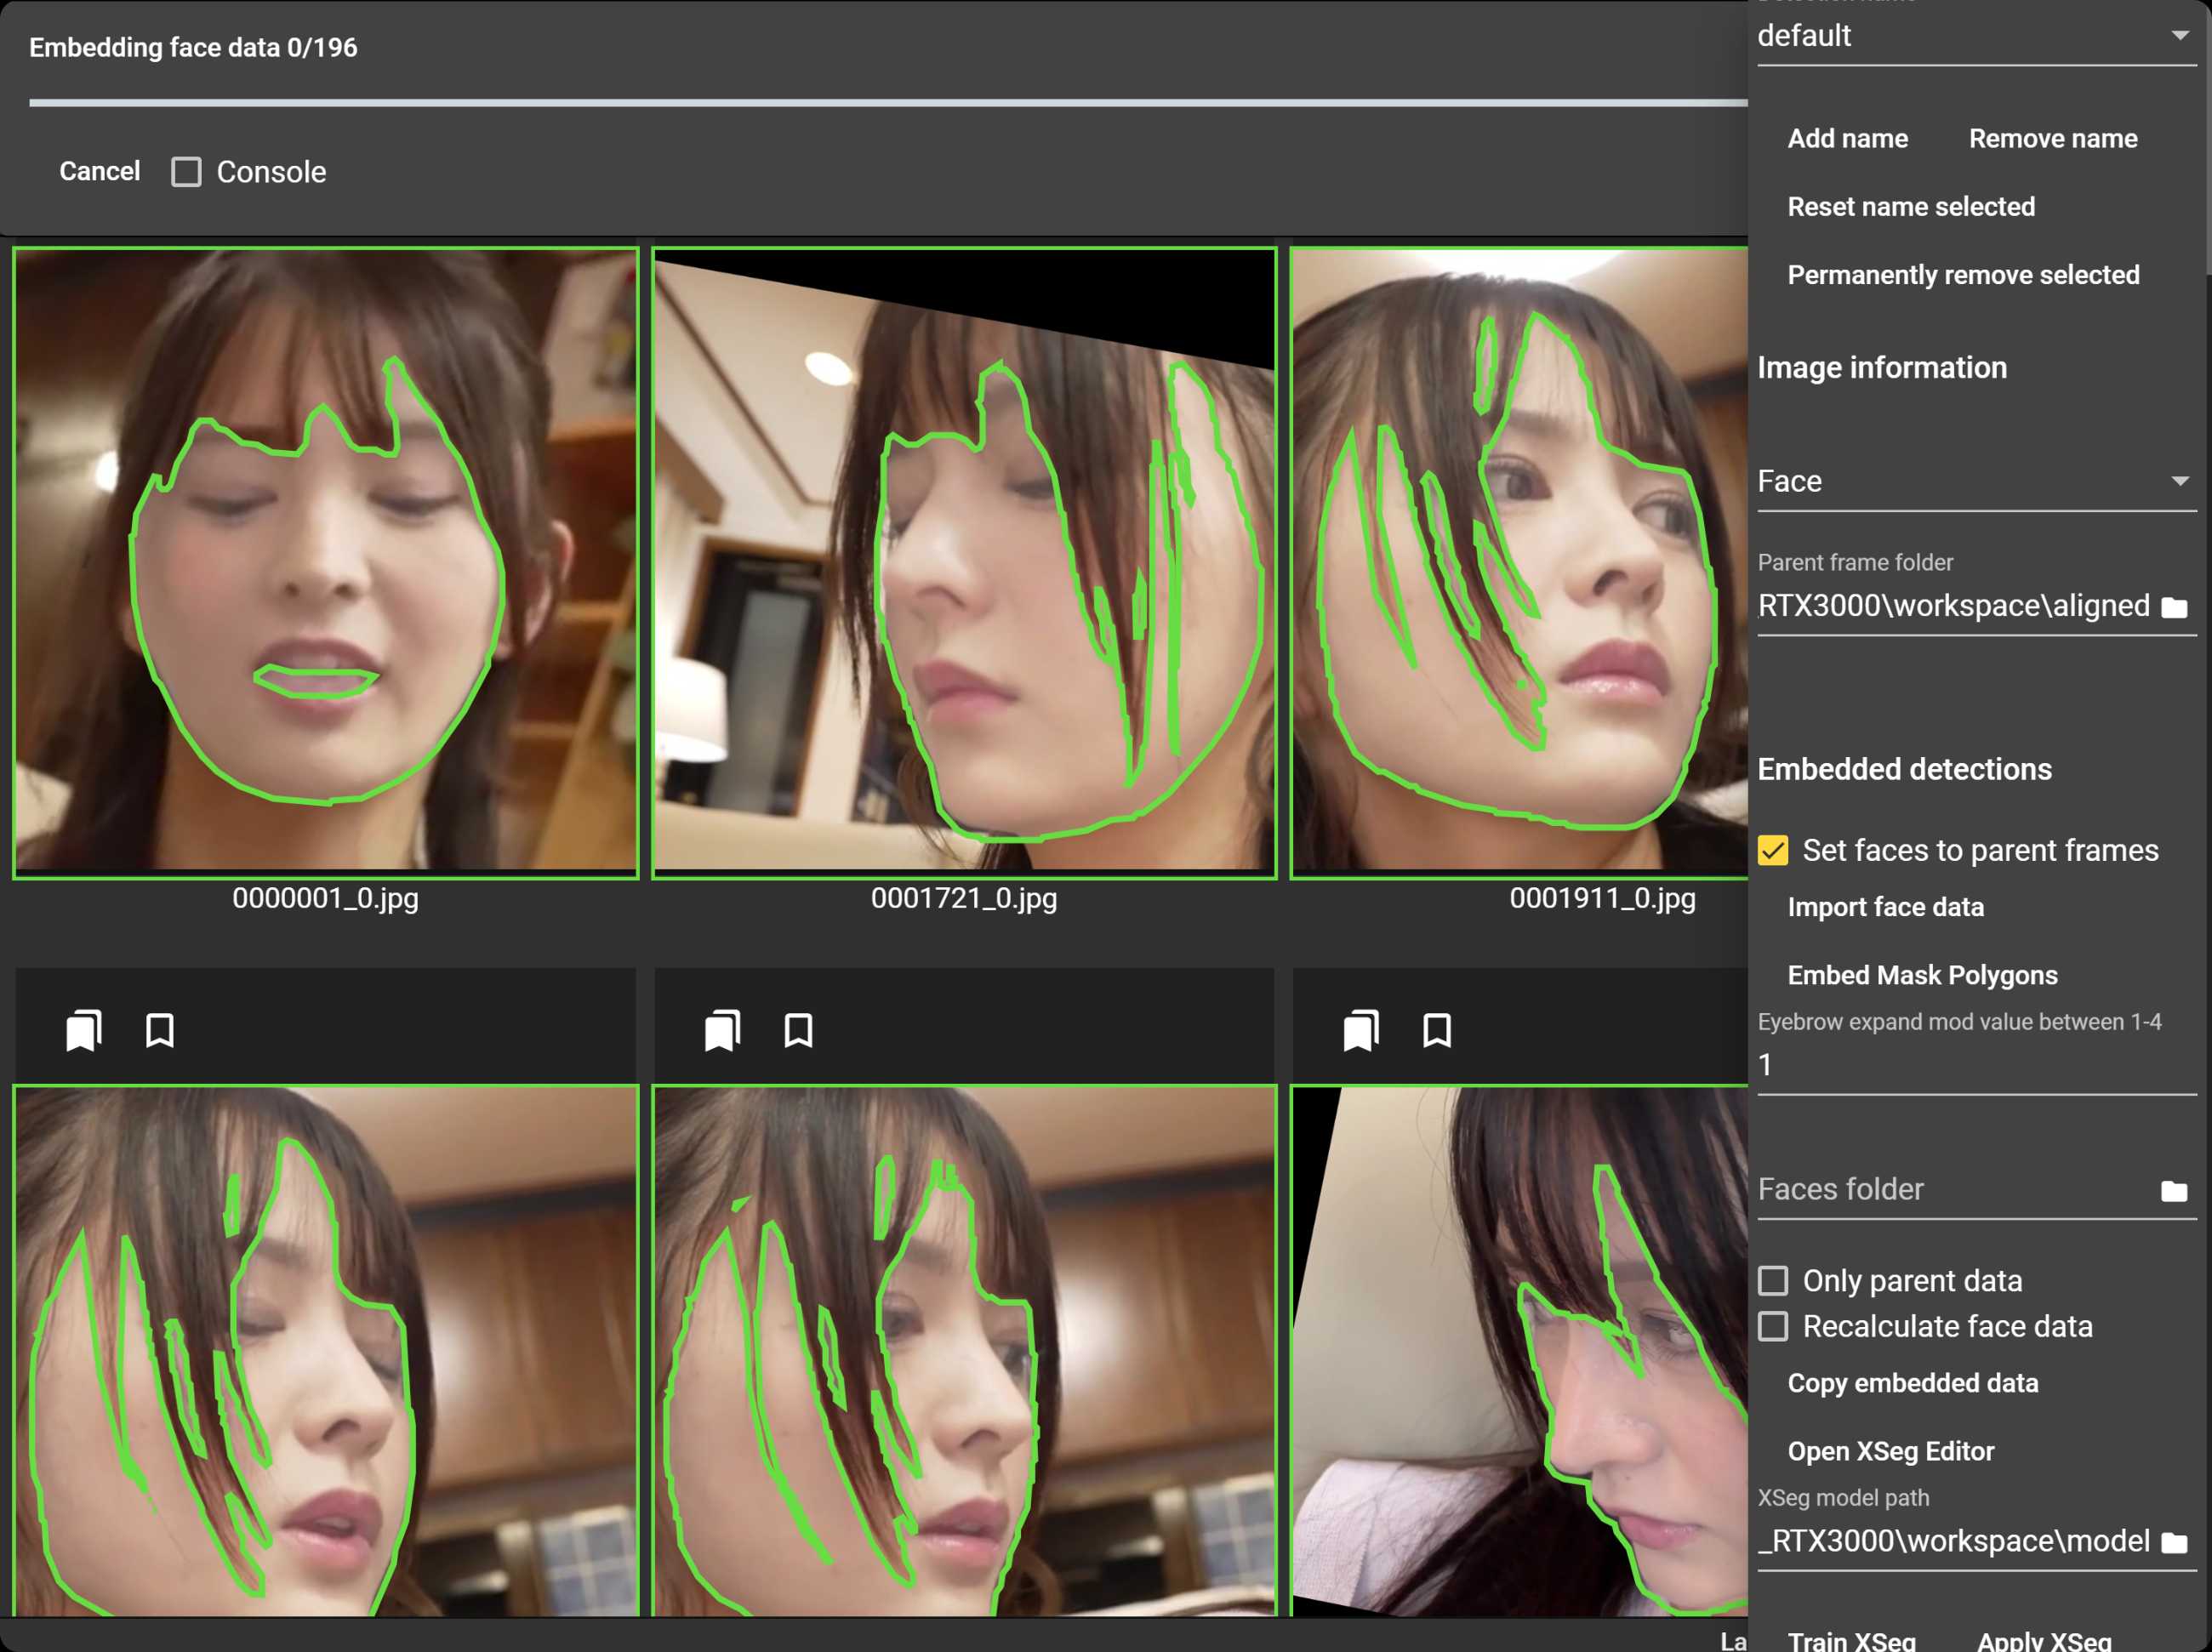Click single bookmark icon under 0001721_0.jpg

(798, 1030)
